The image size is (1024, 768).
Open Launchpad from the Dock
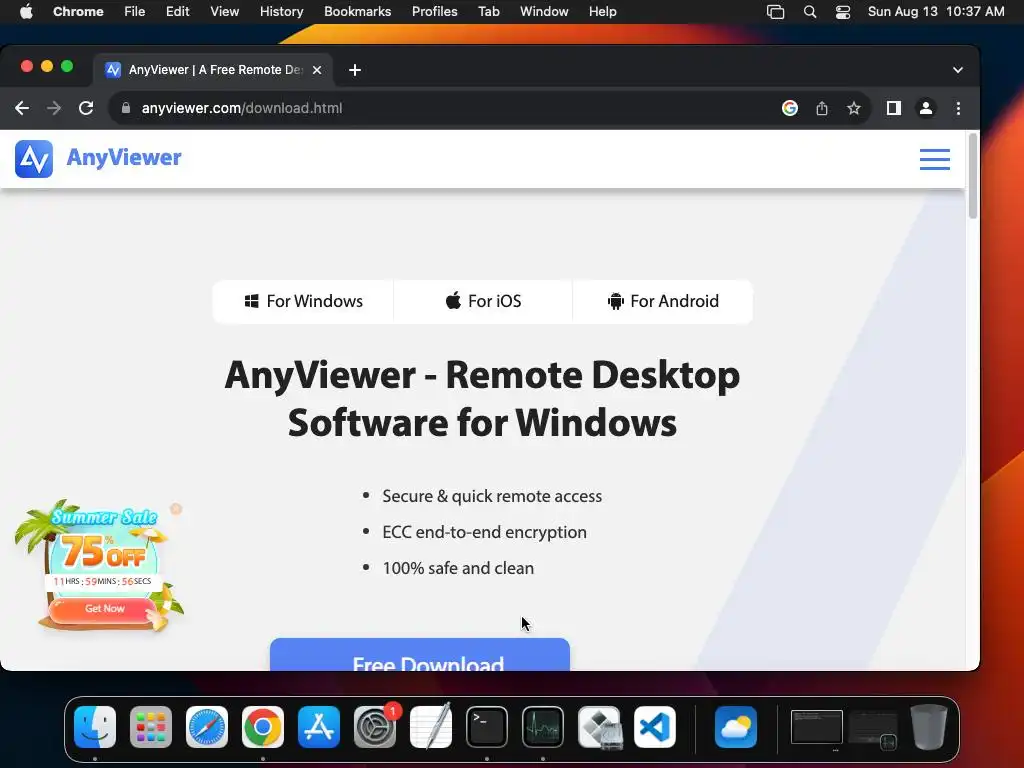151,727
